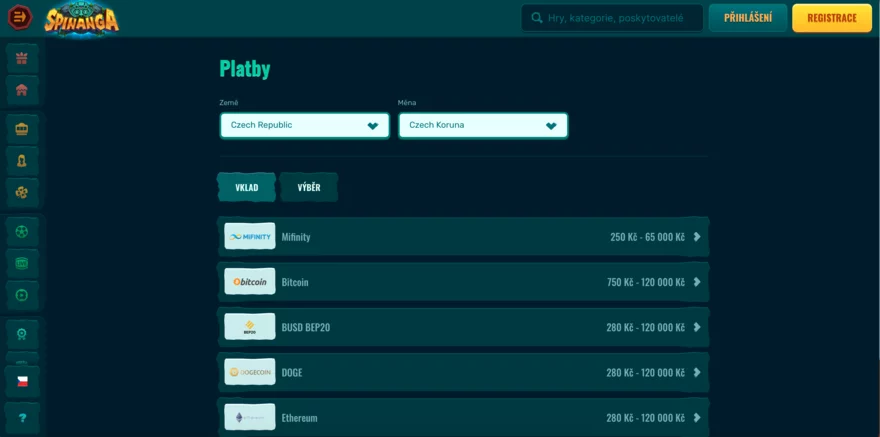Screen dimensions: 880x437
Task: Expand the DOGE row arrow
Action: (697, 372)
